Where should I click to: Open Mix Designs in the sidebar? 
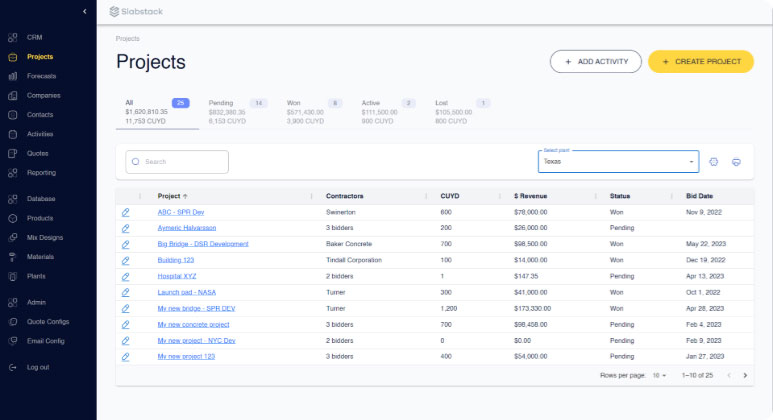[44, 237]
